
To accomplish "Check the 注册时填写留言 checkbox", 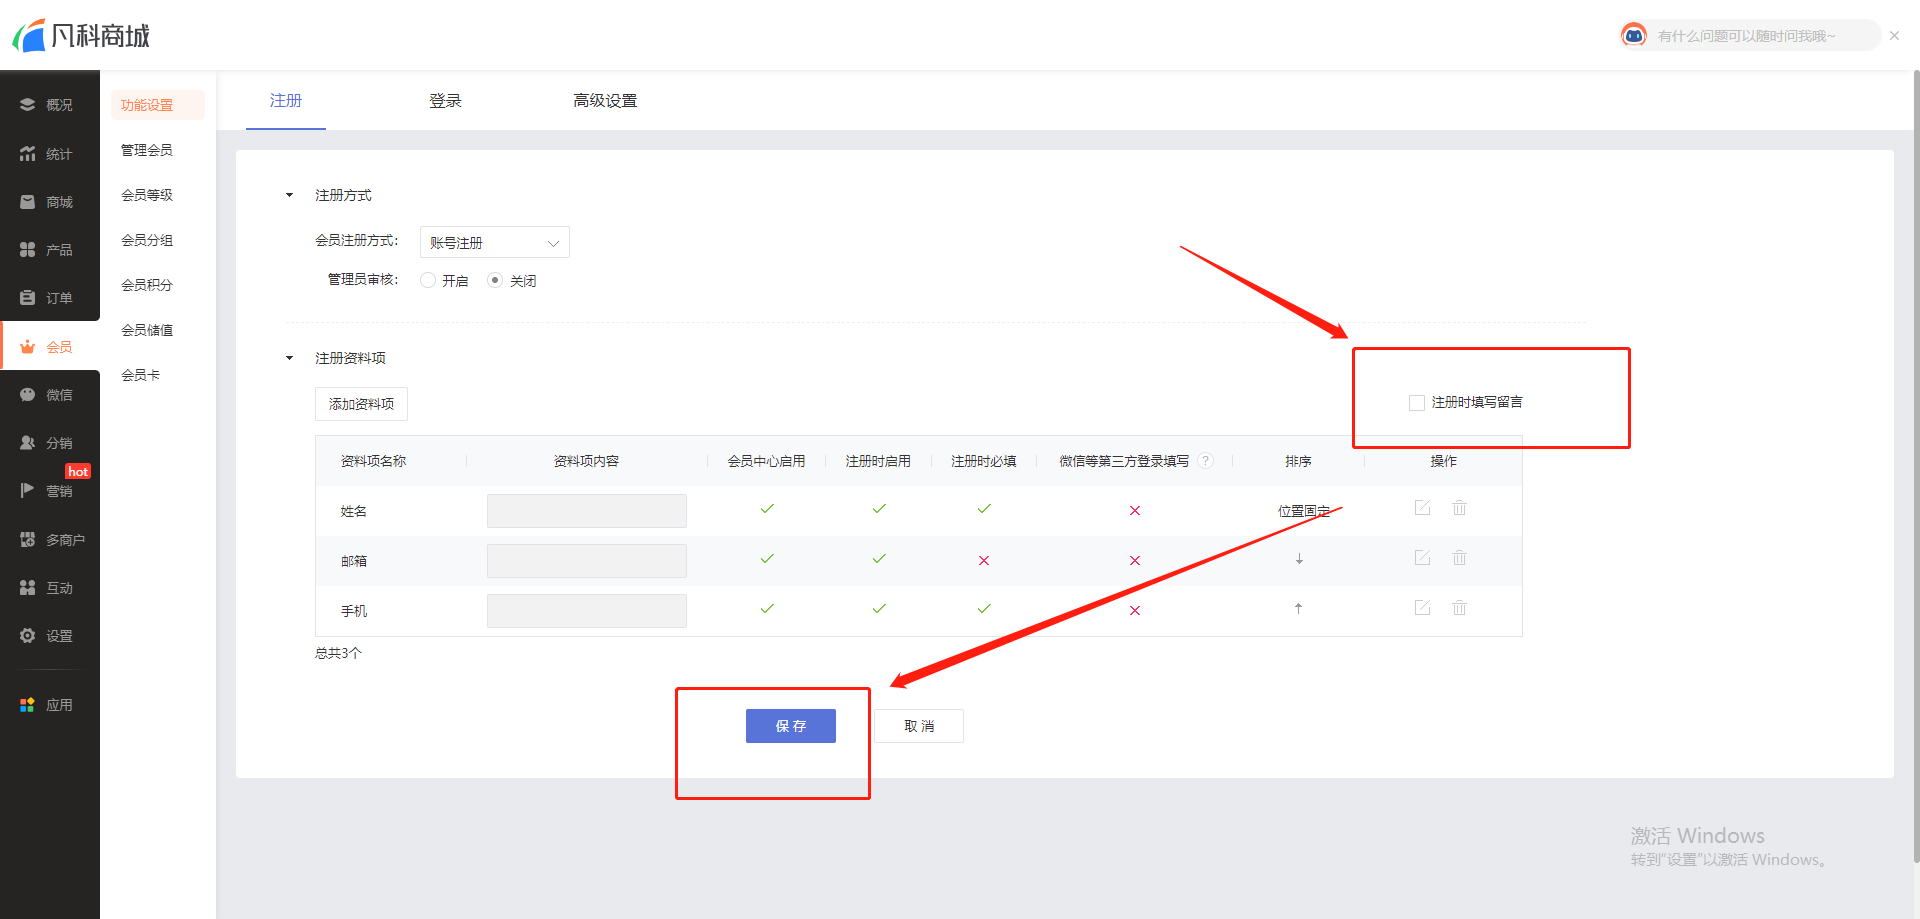I will 1417,403.
